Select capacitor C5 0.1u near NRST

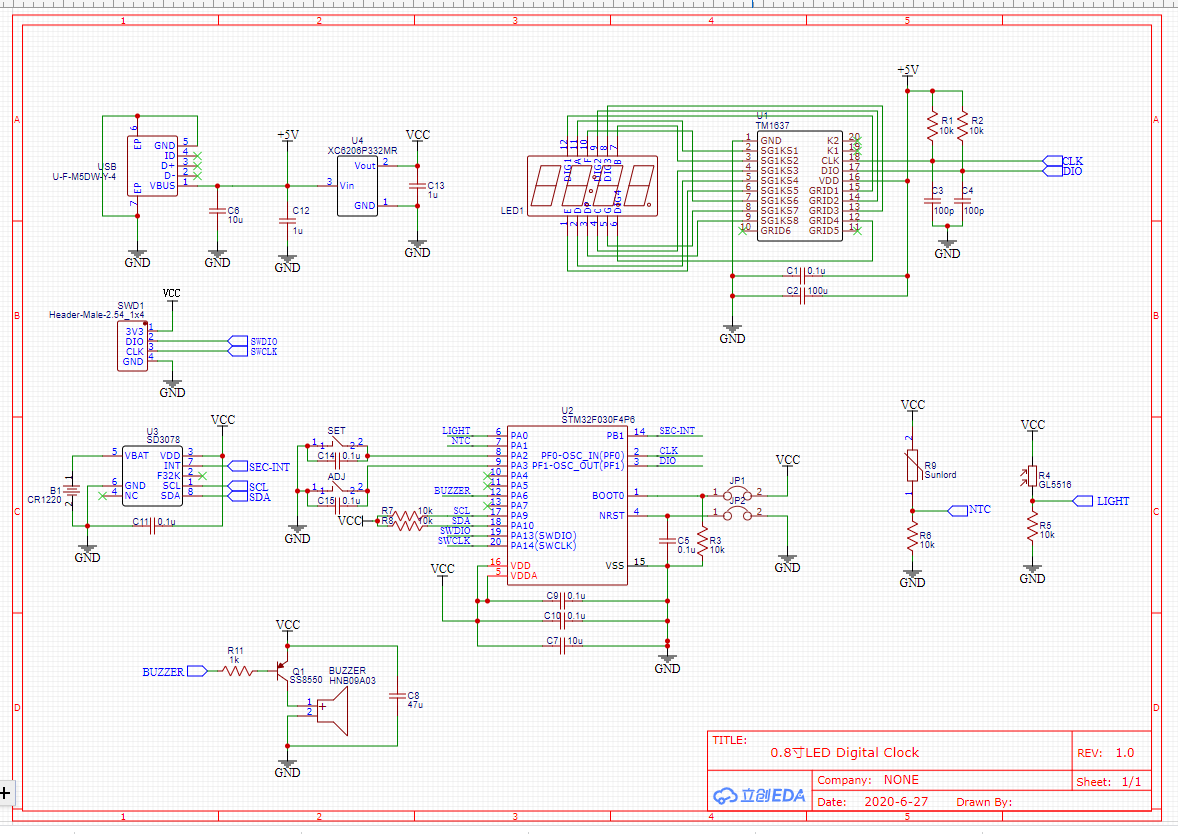click(x=667, y=540)
